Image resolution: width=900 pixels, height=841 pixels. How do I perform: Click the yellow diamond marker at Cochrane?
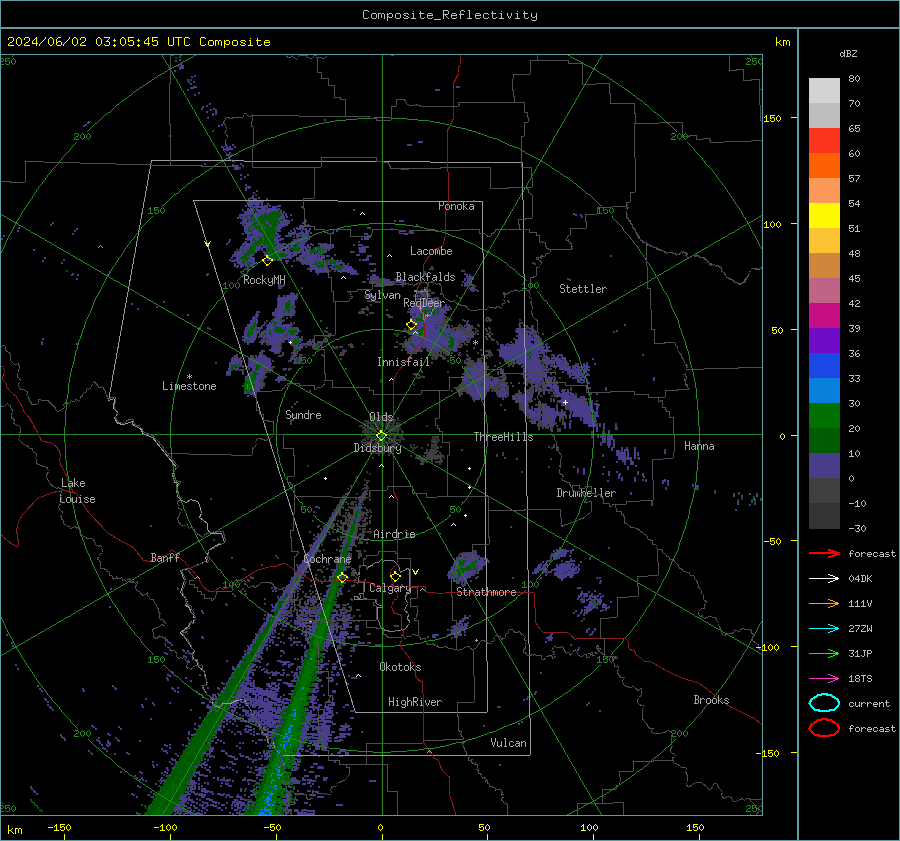pos(342,578)
